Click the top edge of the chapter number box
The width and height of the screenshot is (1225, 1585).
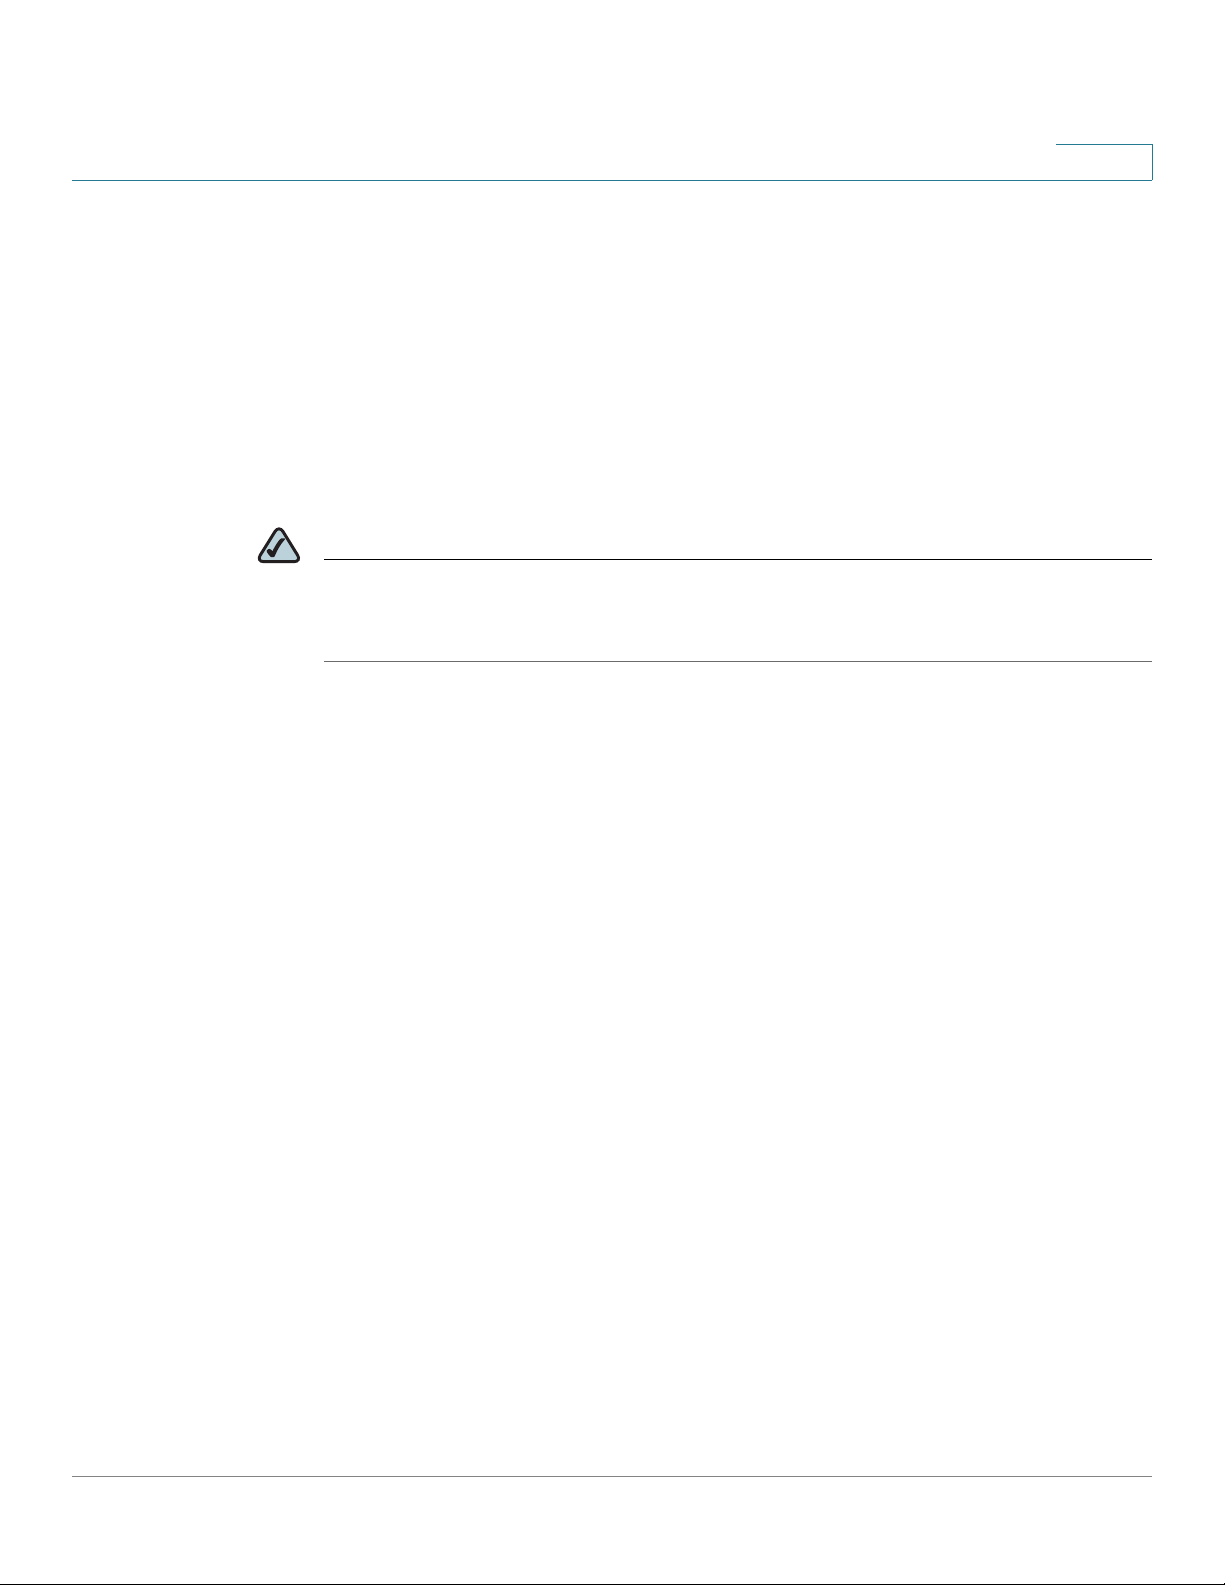pyautogui.click(x=1104, y=146)
